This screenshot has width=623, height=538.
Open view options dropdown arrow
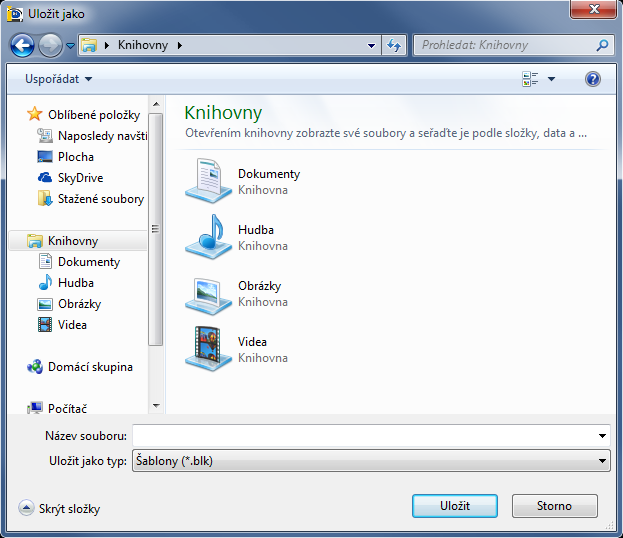click(x=551, y=79)
